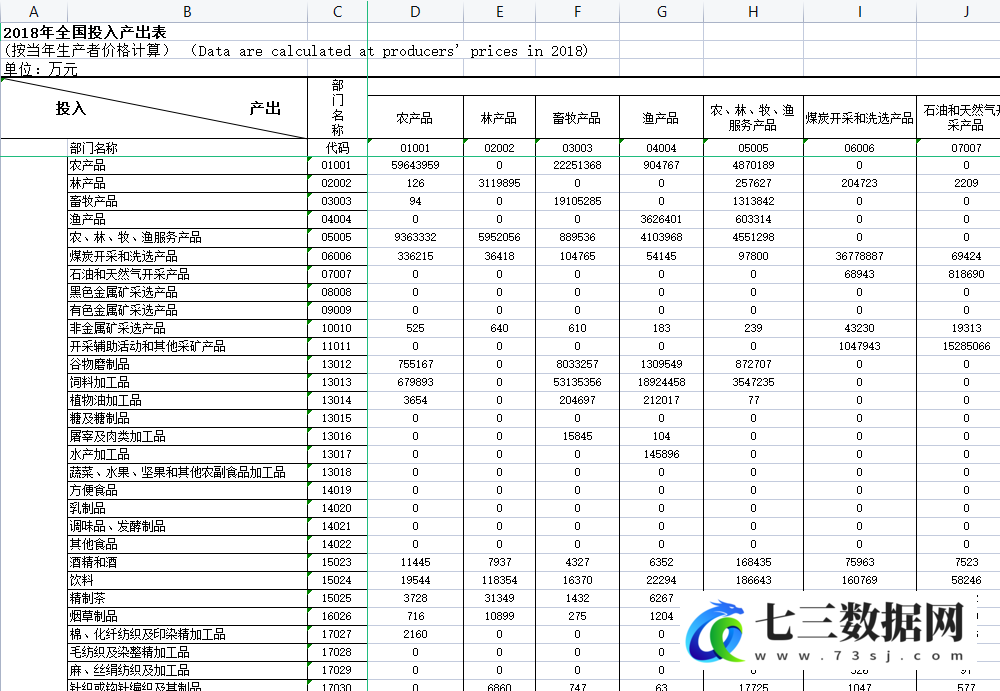Click the code cell '17027' in column C
The width and height of the screenshot is (1000, 691).
coord(337,634)
